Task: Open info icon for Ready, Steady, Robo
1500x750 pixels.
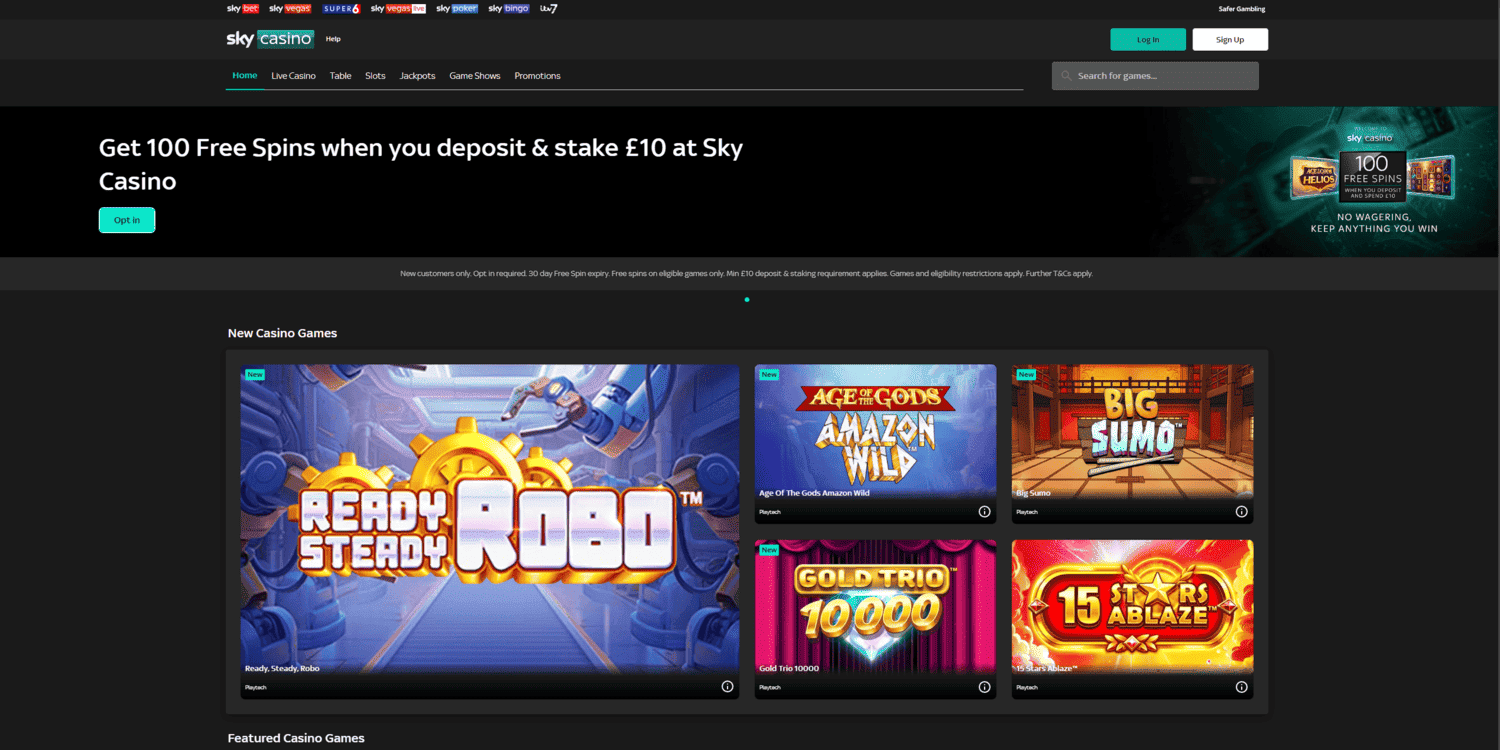Action: point(727,687)
